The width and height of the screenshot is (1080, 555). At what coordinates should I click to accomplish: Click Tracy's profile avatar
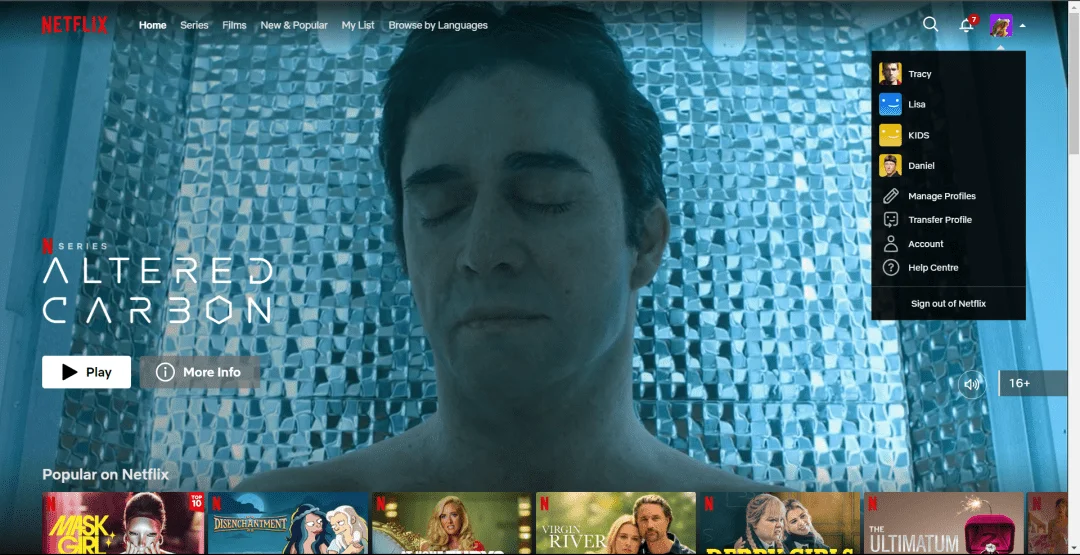(890, 74)
